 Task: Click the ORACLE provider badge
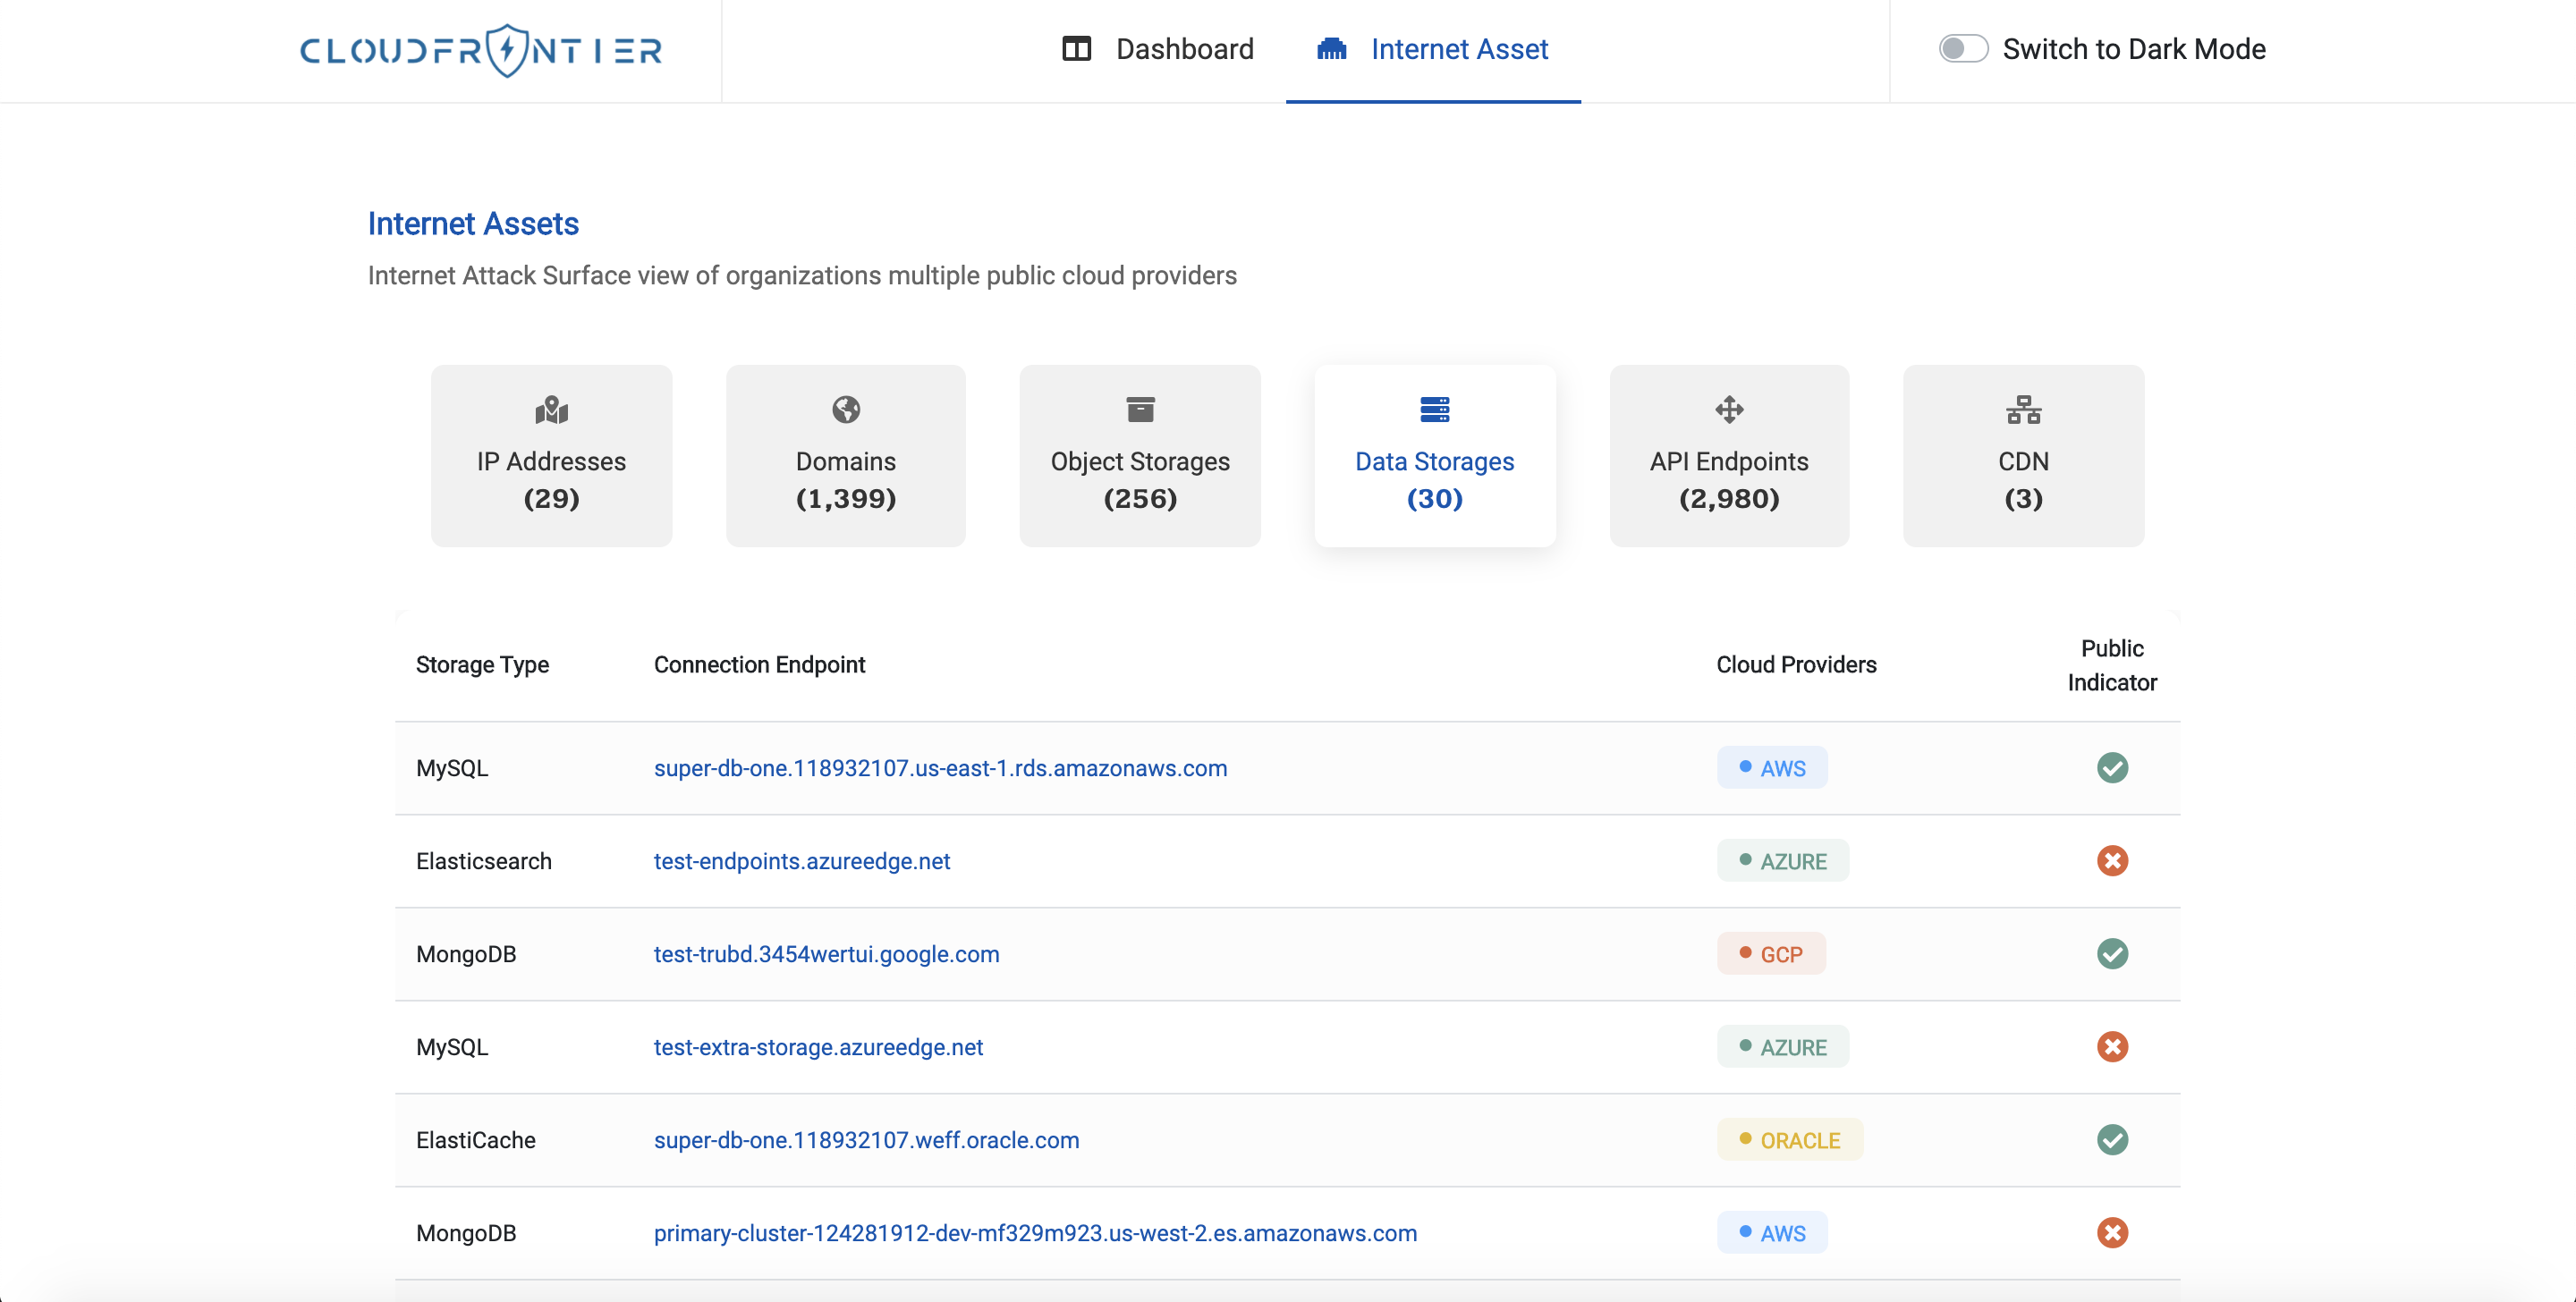pos(1789,1140)
